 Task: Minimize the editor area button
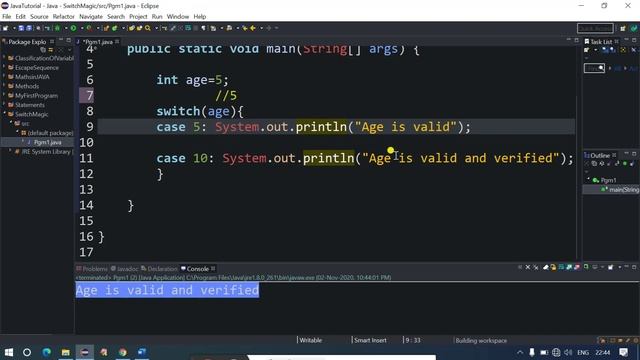(569, 40)
